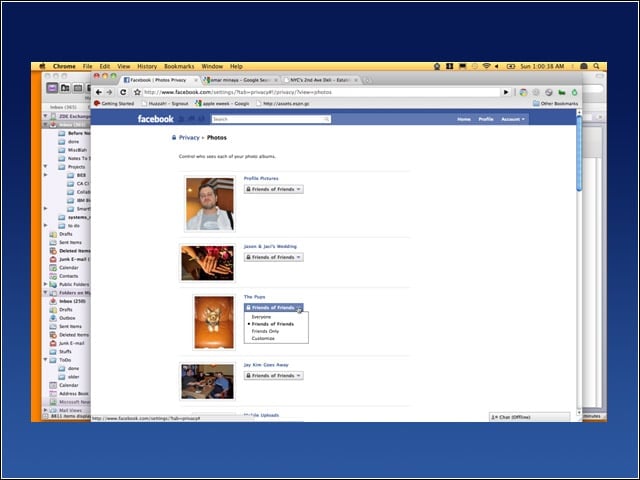The height and width of the screenshot is (480, 640).
Task: Click the Wi-Fi status icon in the menu bar
Action: pyautogui.click(x=486, y=66)
